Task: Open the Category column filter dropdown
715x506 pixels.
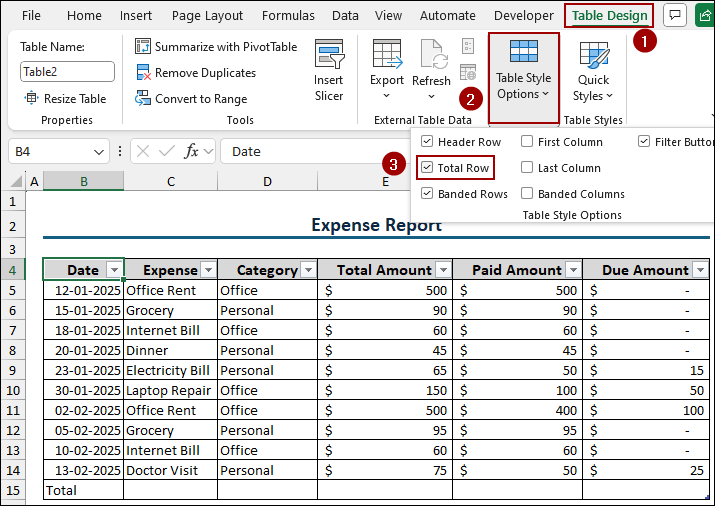Action: click(307, 270)
